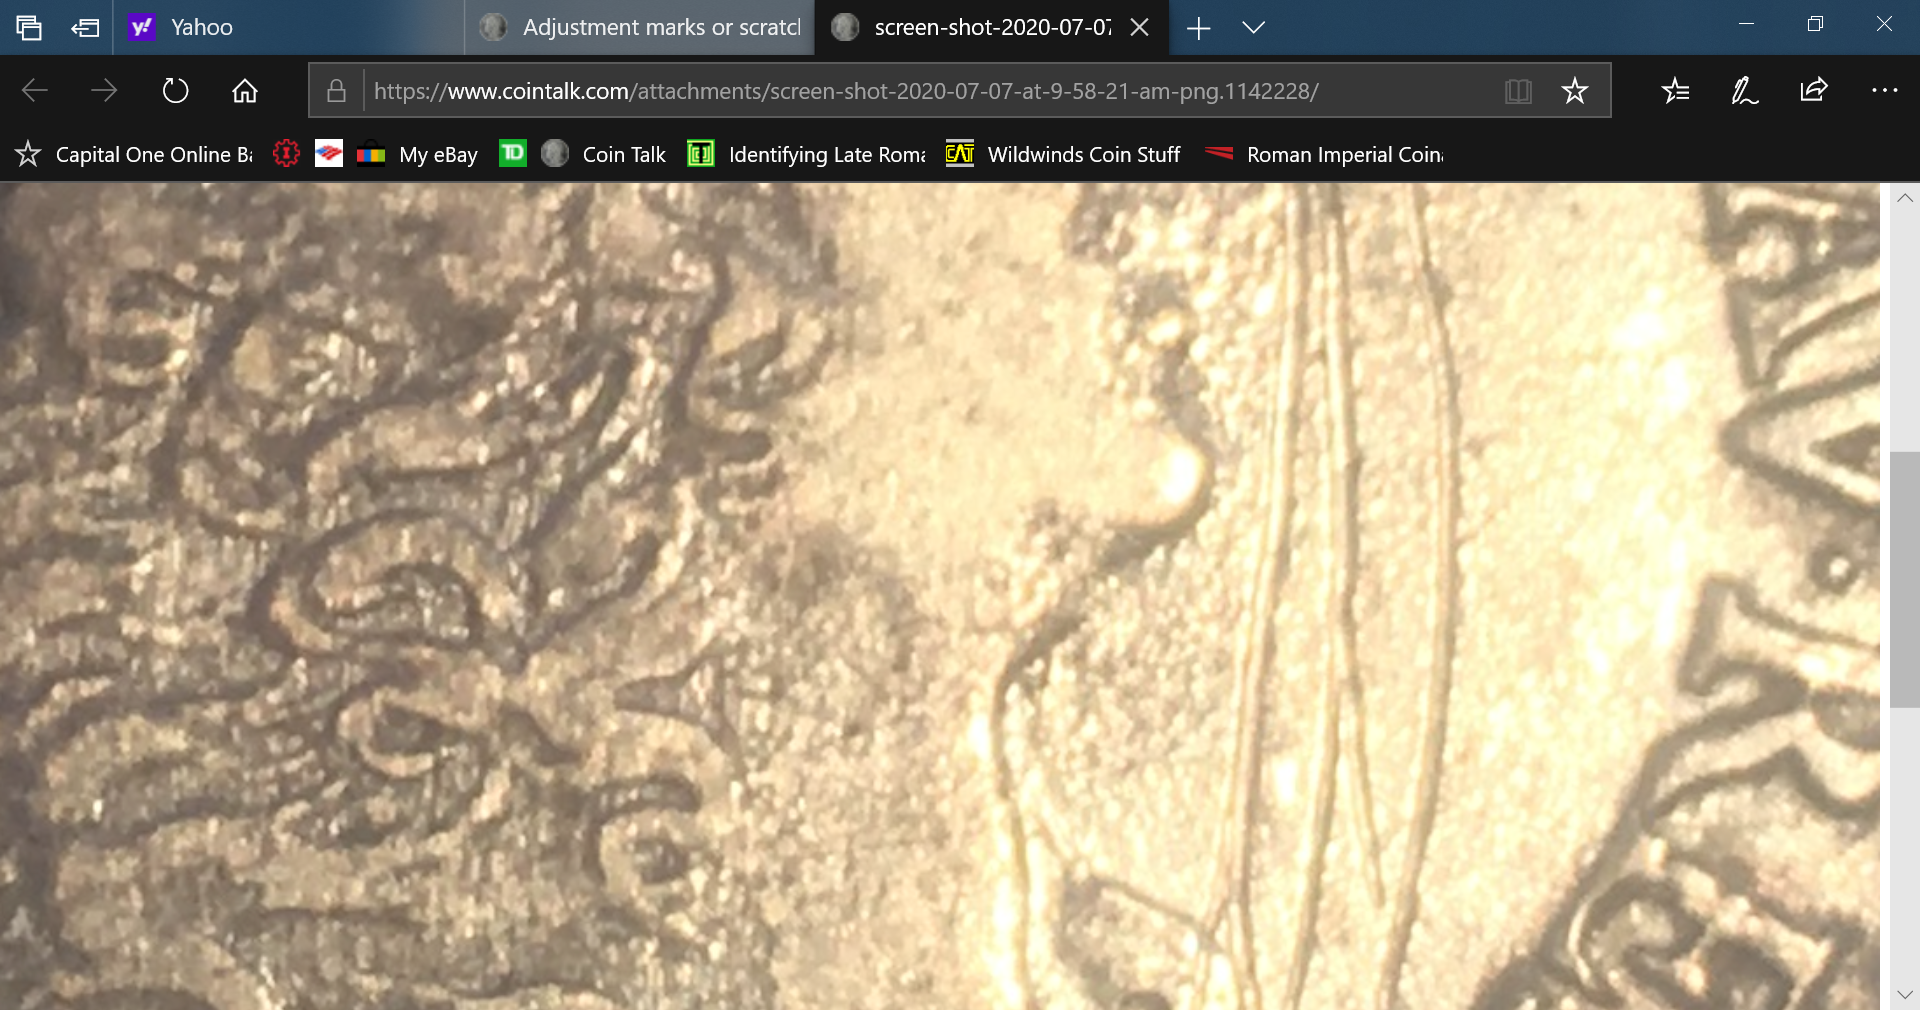Click the Set tabs aside icon
Viewport: 1920px width, 1010px height.
[85, 28]
